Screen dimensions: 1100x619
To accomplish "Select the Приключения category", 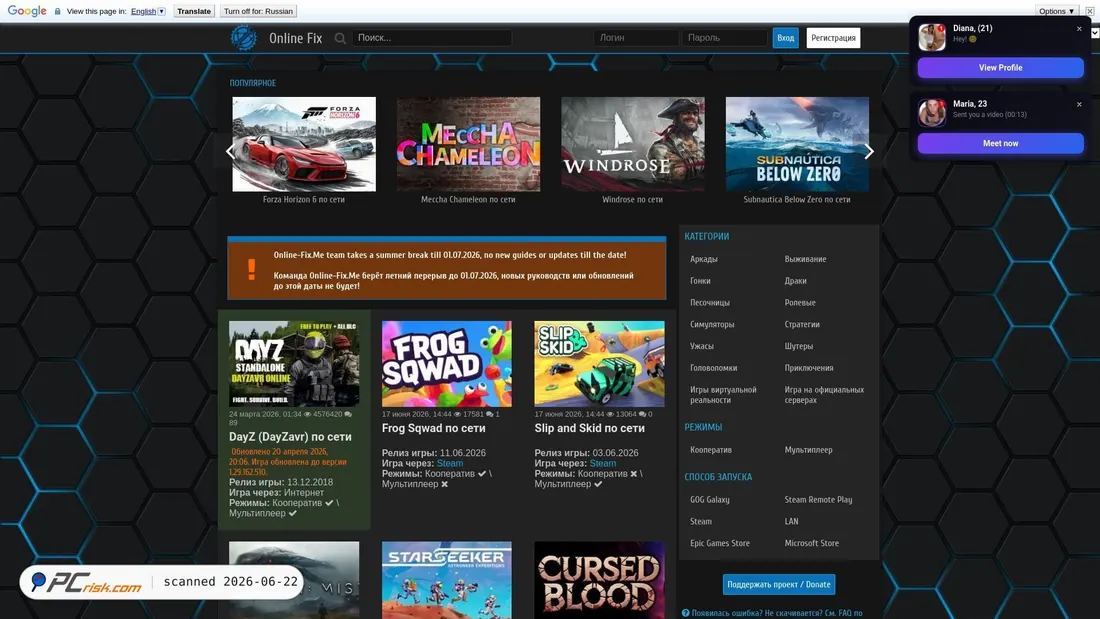I will click(809, 368).
